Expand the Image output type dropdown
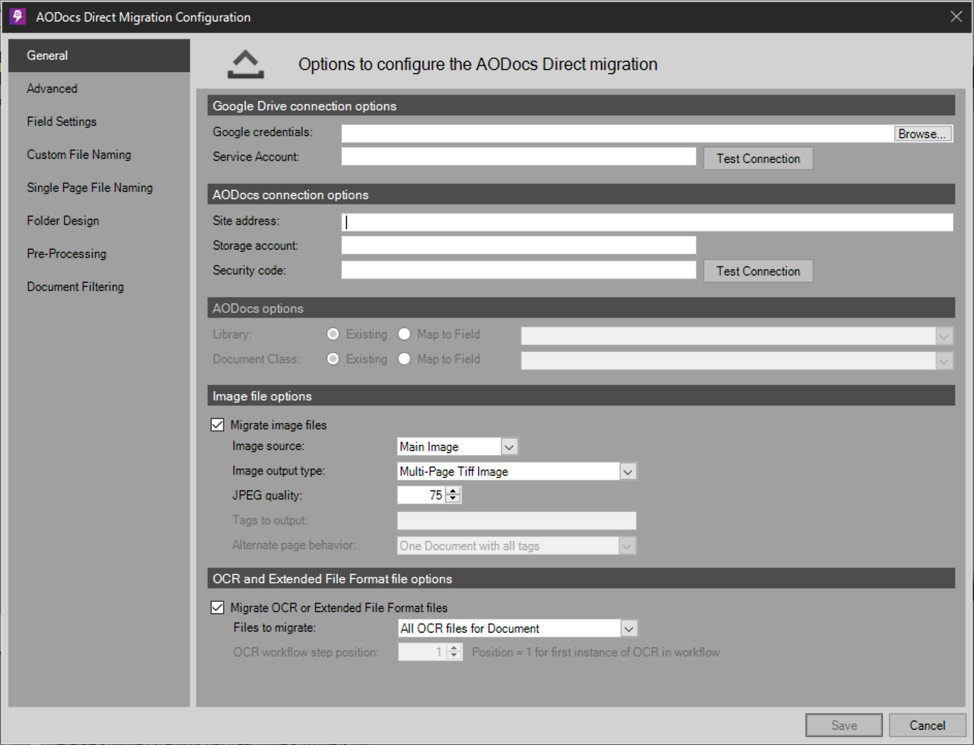The width and height of the screenshot is (974, 745). point(628,472)
